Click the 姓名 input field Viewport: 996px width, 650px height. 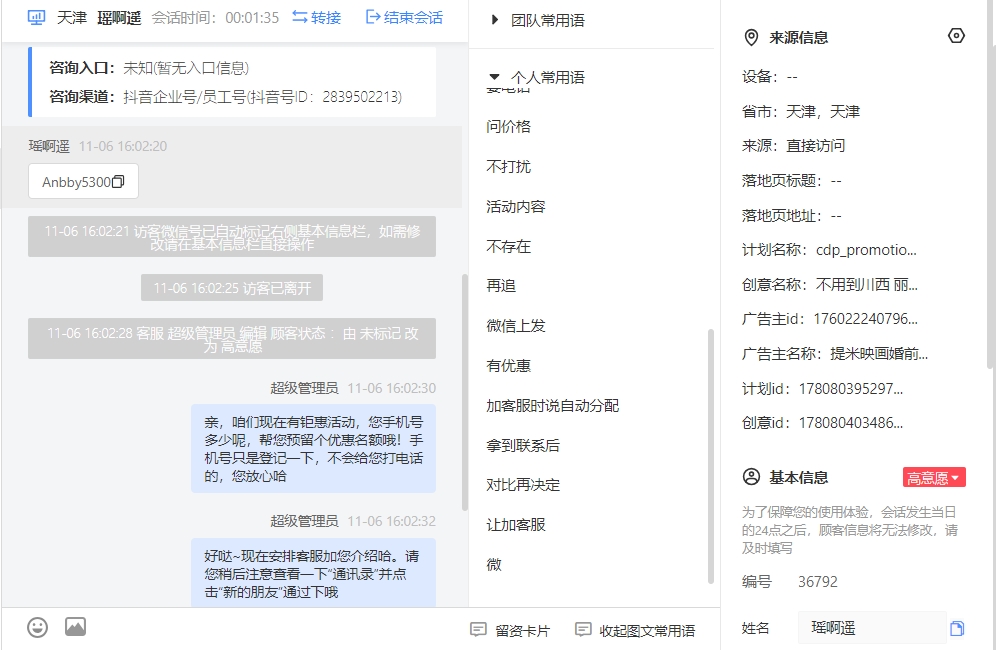coord(872,628)
